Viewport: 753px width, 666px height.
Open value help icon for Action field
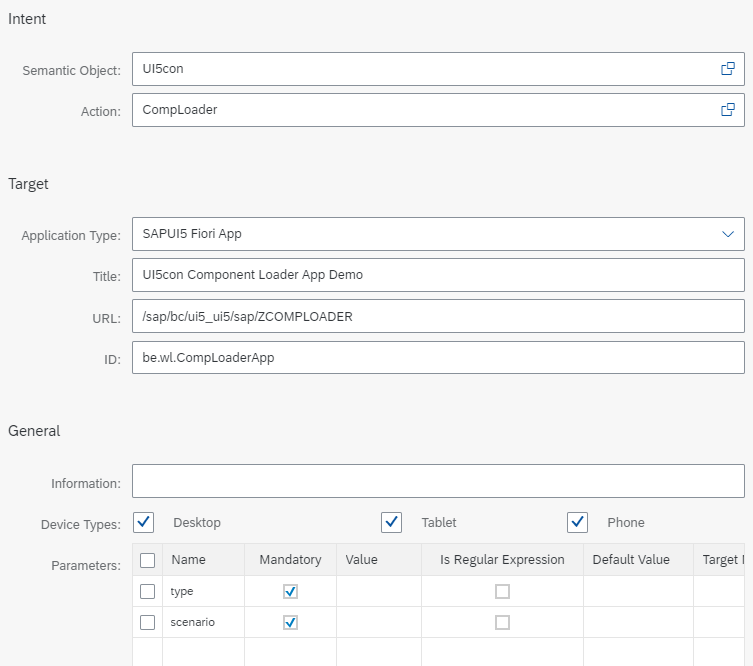point(728,110)
